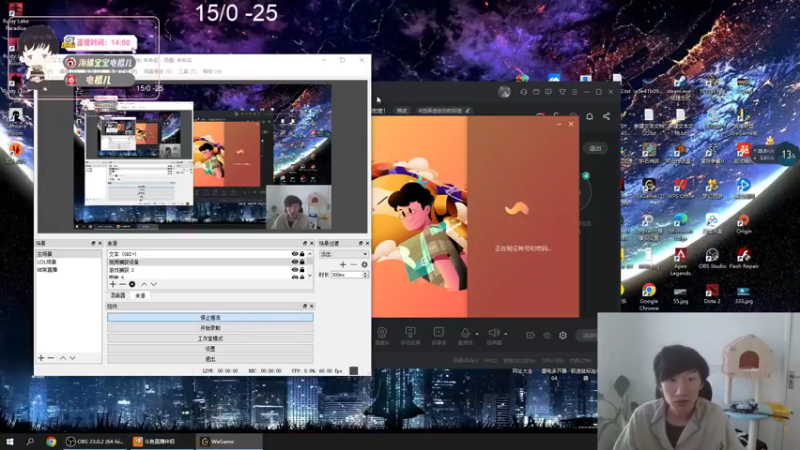
Task: Expand speaker options arrow in streaming app
Action: click(x=506, y=334)
